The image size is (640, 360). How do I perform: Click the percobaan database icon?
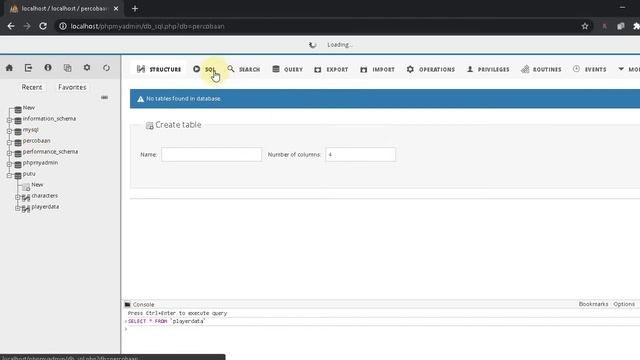(x=18, y=143)
